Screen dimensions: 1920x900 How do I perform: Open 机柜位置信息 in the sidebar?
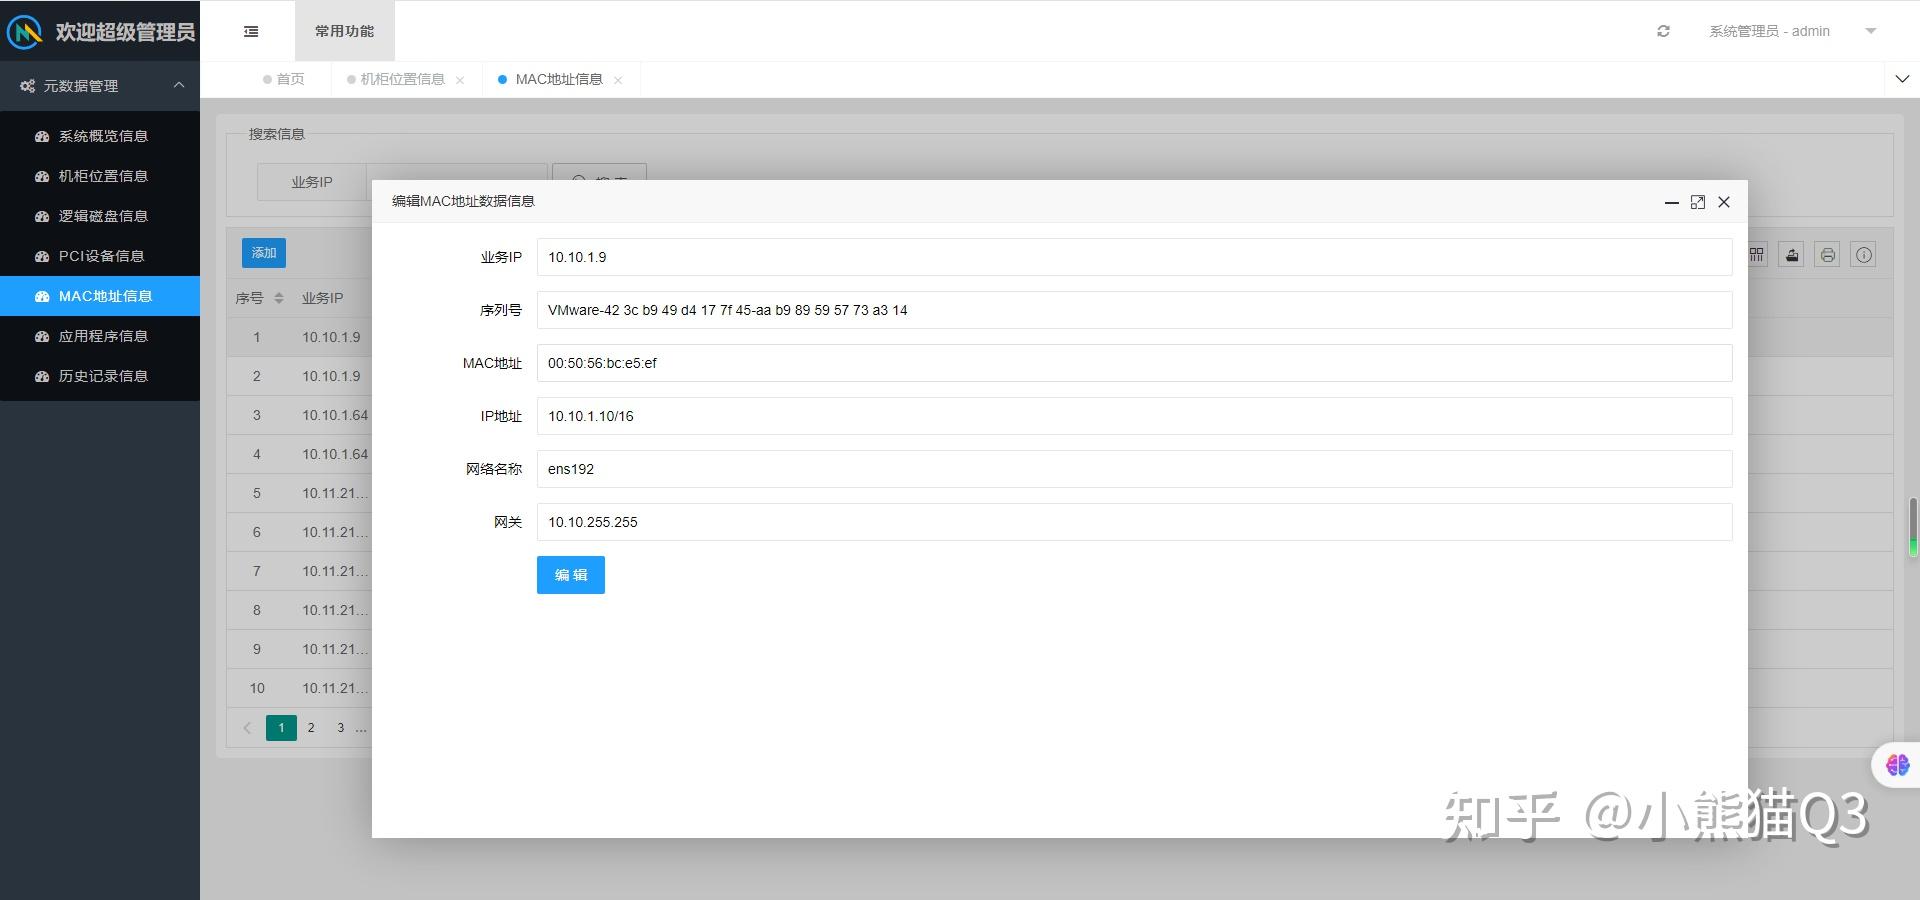(x=100, y=176)
